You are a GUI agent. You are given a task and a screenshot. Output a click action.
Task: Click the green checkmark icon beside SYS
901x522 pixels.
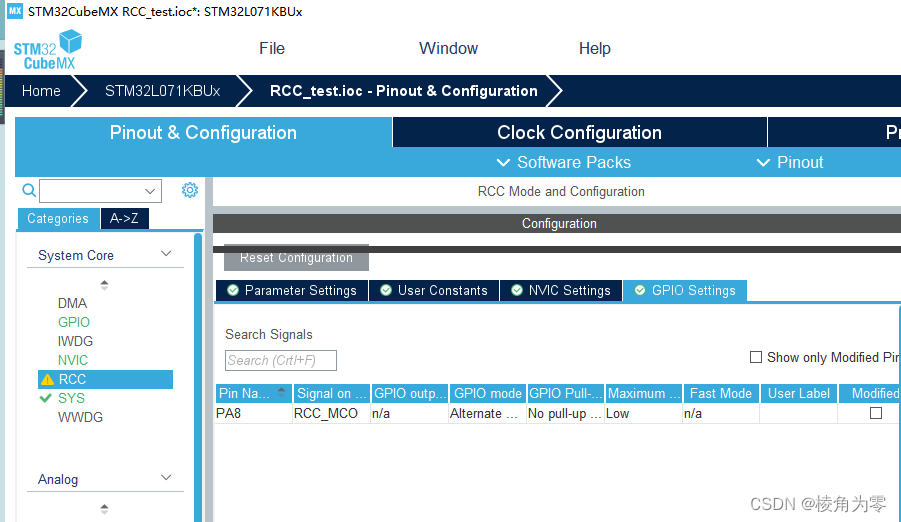[45, 398]
